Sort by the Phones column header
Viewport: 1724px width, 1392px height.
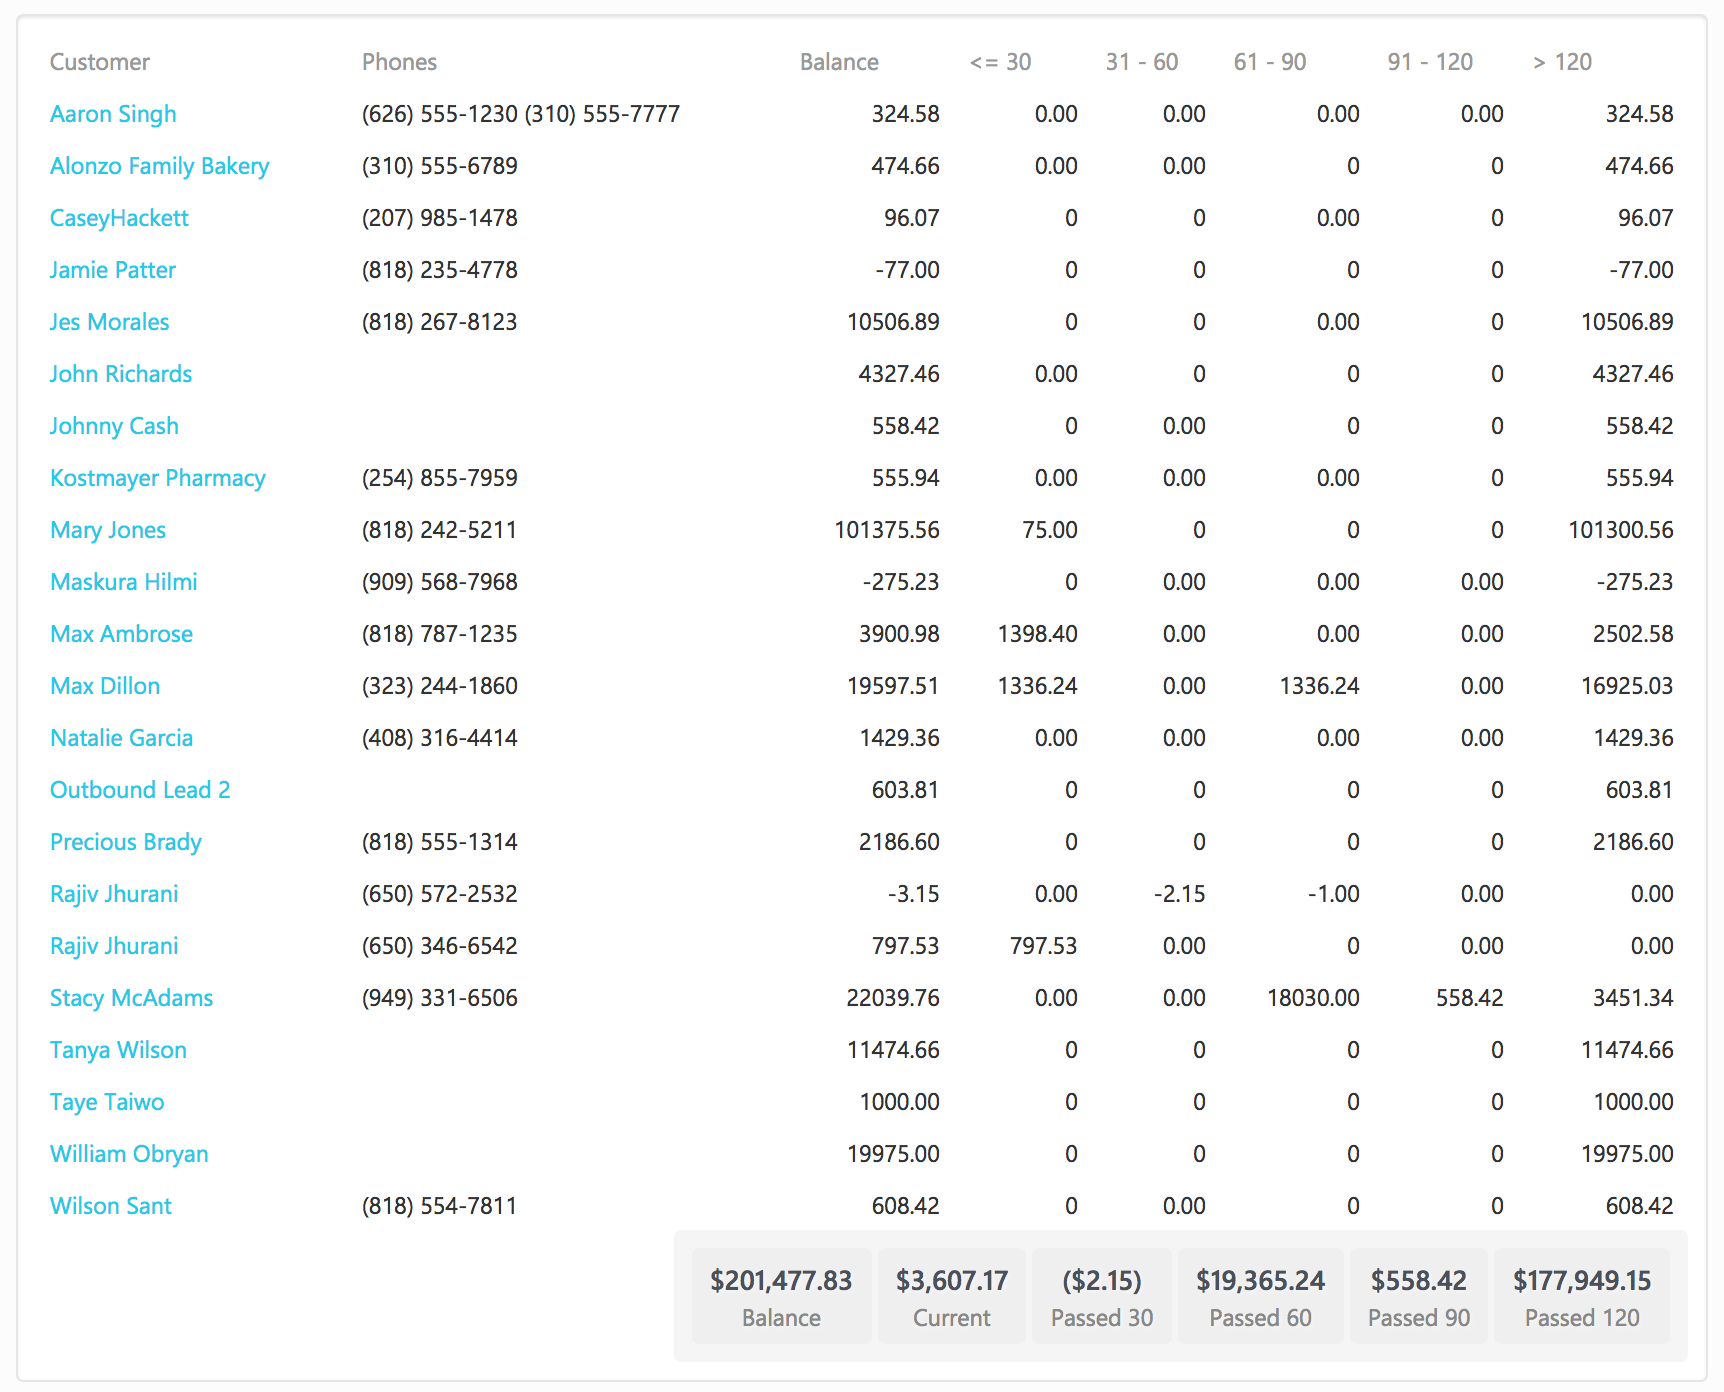point(400,61)
